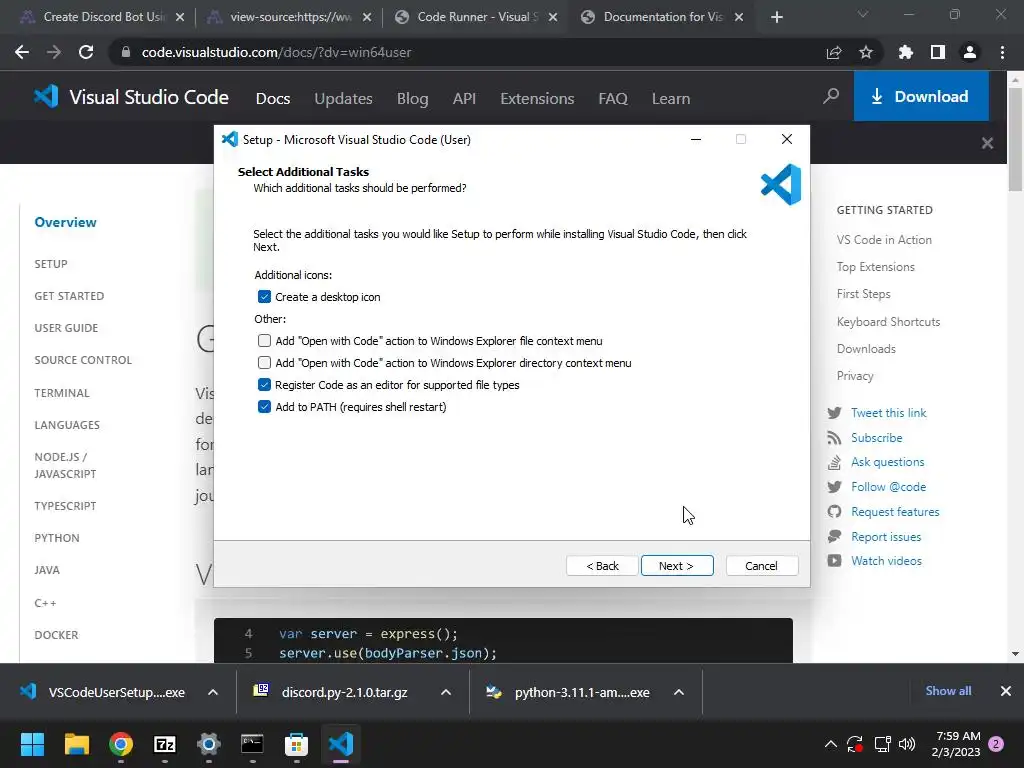This screenshot has height=768, width=1024.
Task: Close the downloads bar
Action: pyautogui.click(x=1006, y=691)
